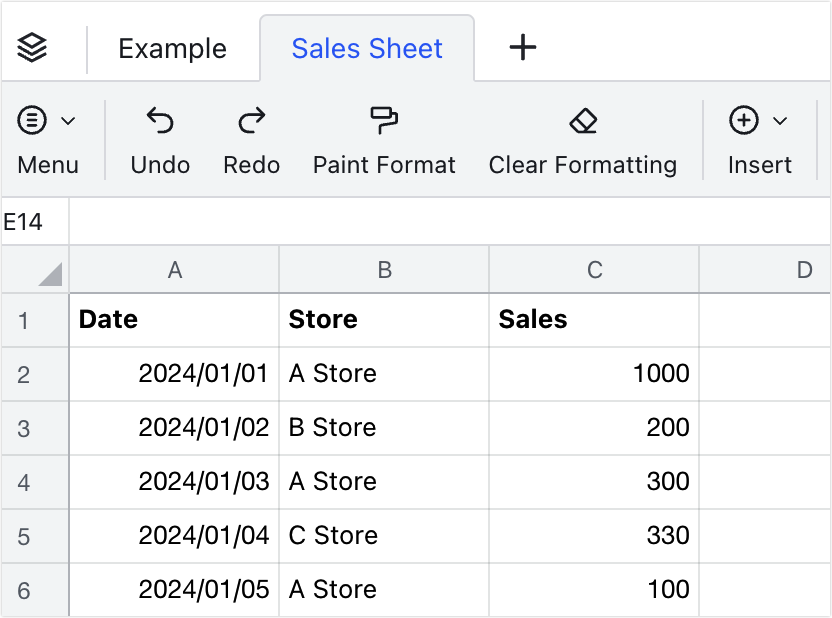Click the Redo arrow icon
Screen dimensions: 832x618
[x=251, y=121]
